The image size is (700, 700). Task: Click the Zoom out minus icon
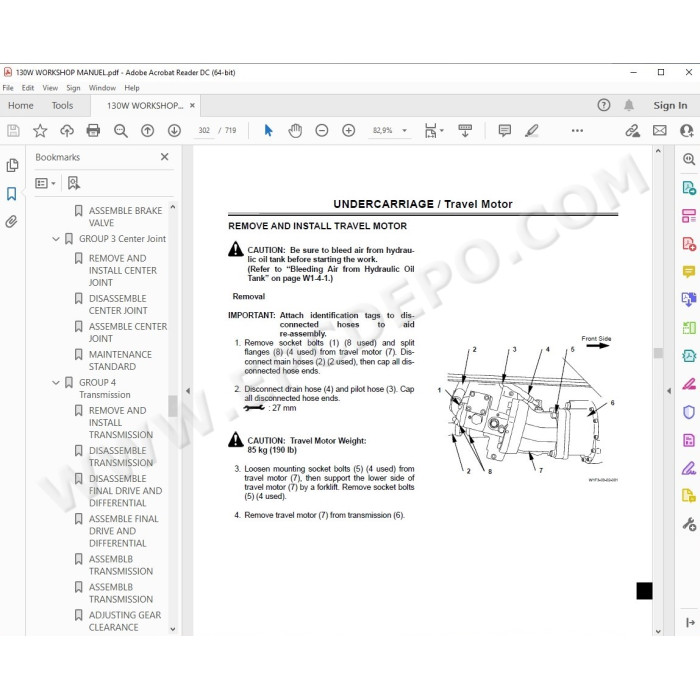(x=322, y=130)
